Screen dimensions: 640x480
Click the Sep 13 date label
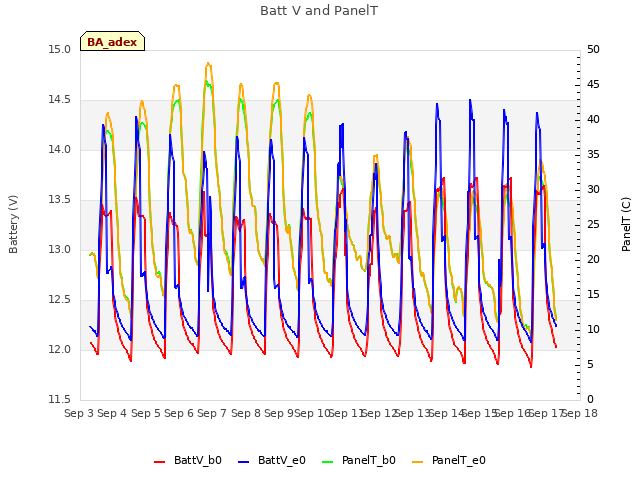click(x=413, y=413)
